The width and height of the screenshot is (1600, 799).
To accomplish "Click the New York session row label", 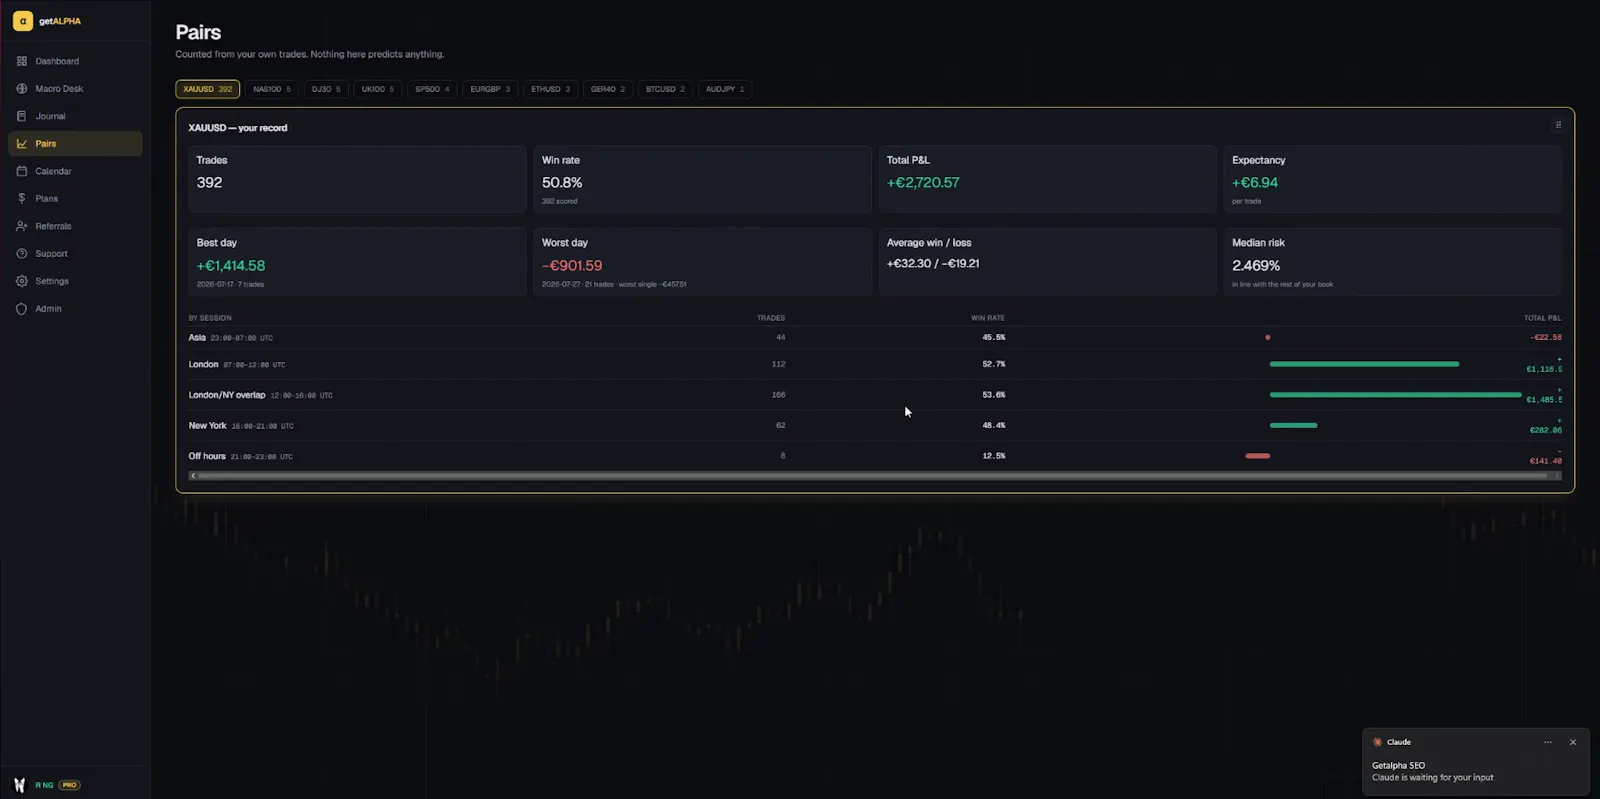I will pos(208,426).
